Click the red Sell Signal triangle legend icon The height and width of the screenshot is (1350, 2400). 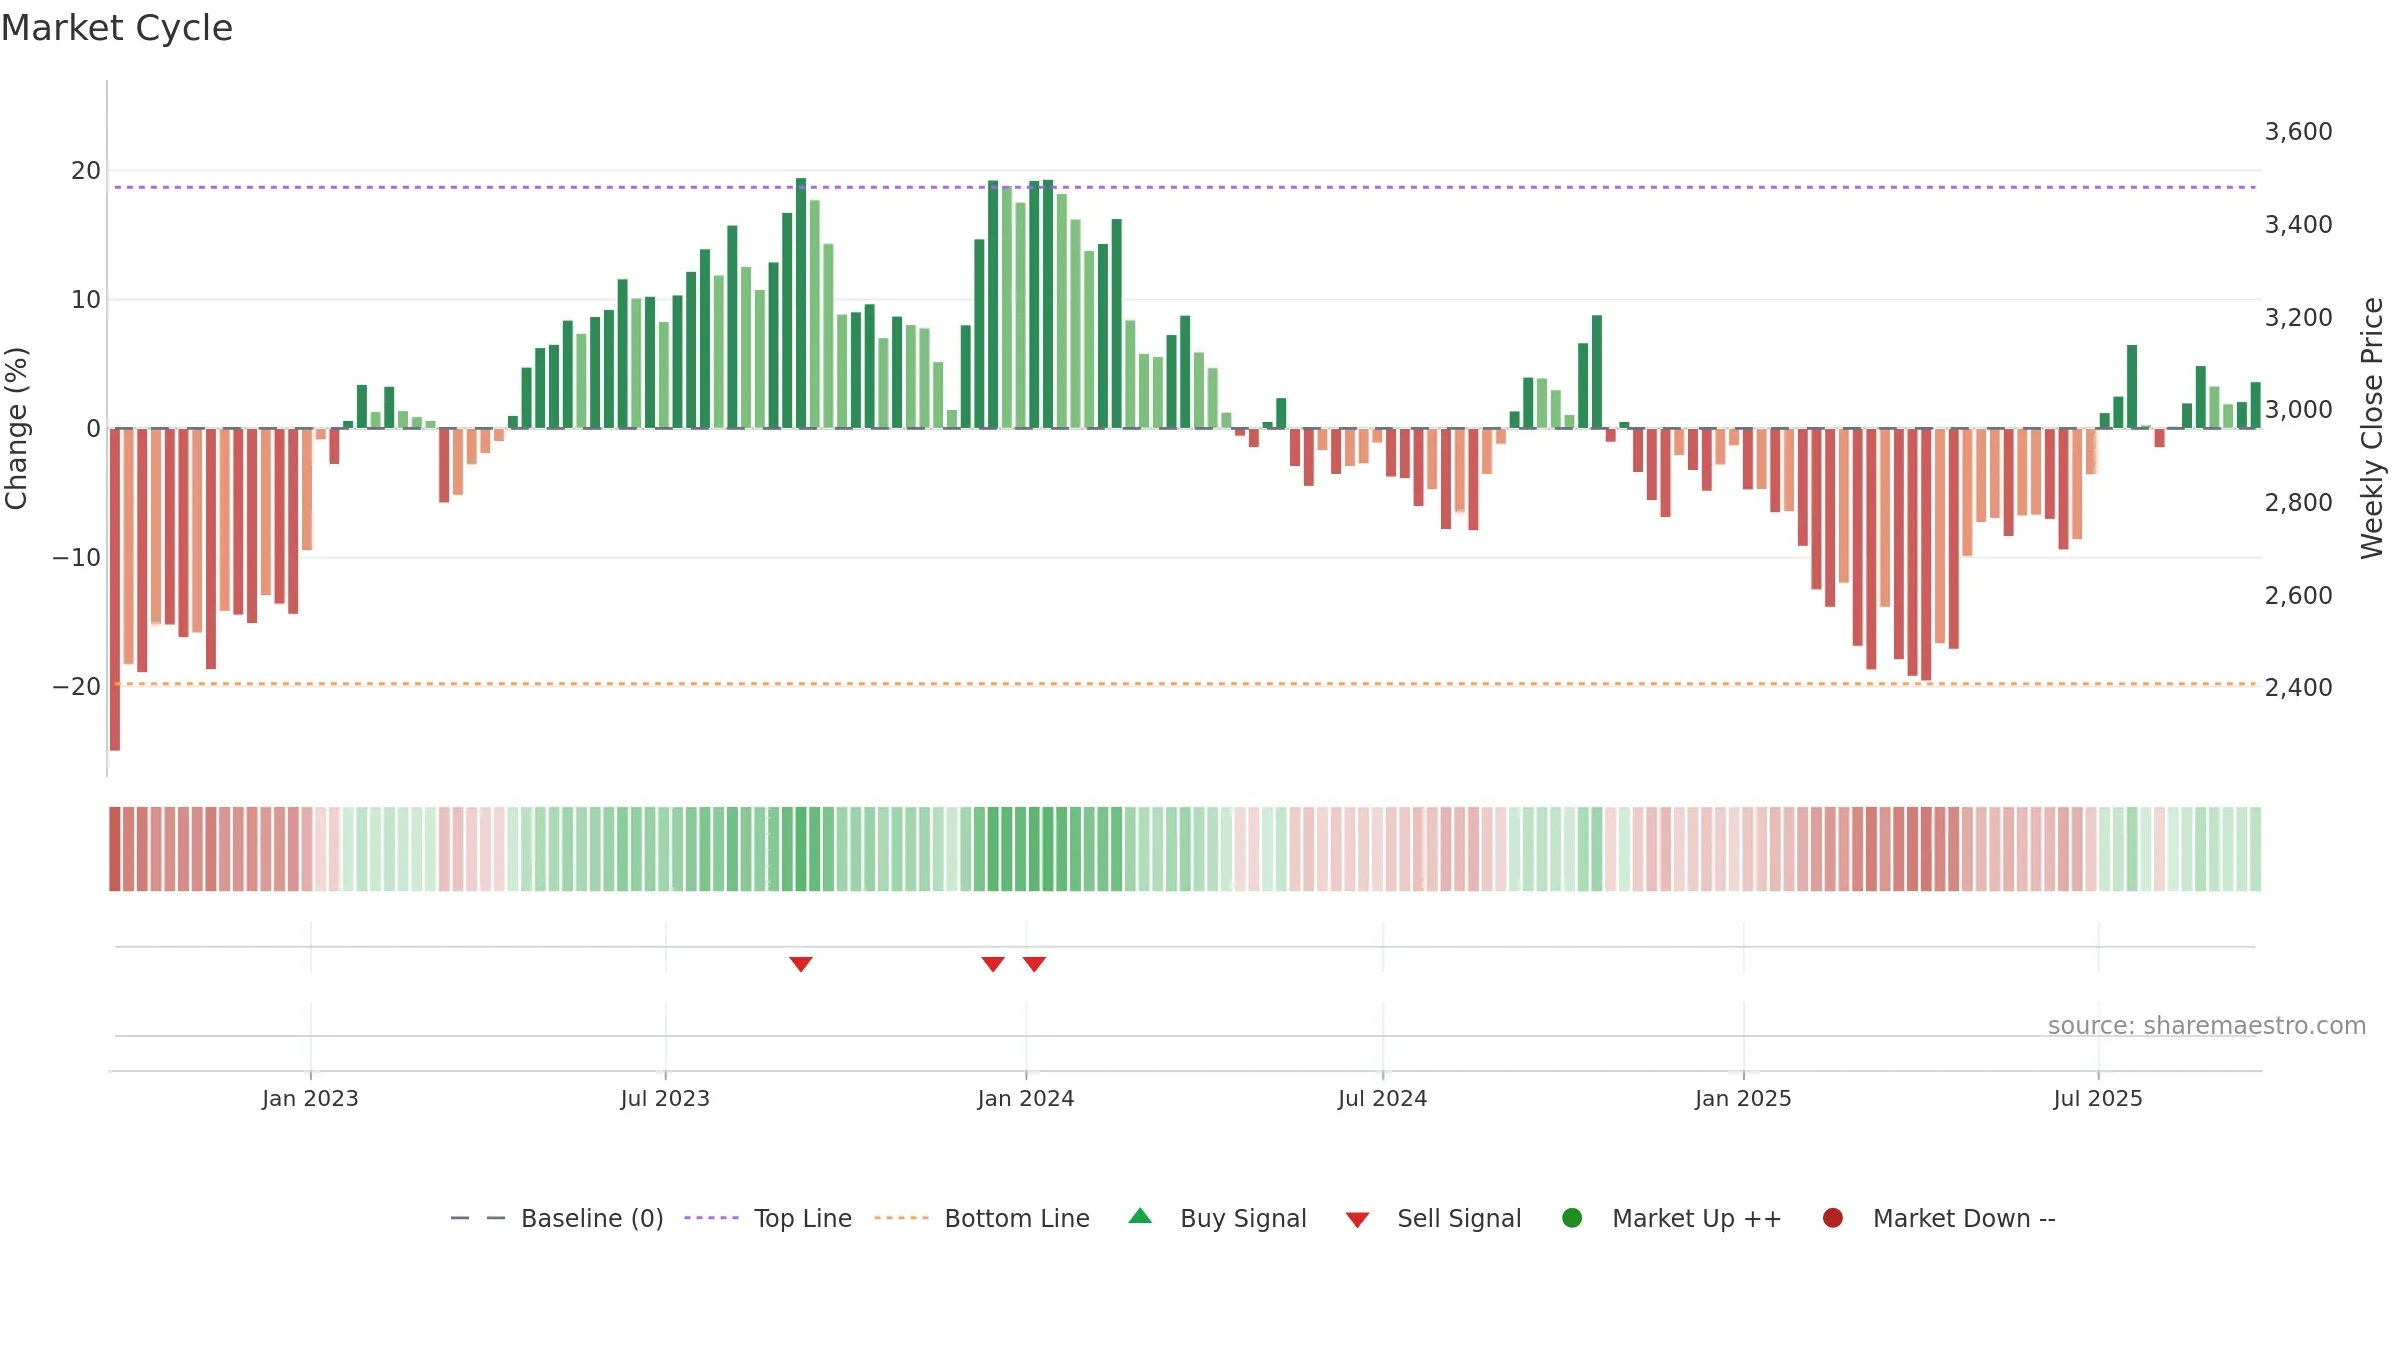click(x=1357, y=1220)
